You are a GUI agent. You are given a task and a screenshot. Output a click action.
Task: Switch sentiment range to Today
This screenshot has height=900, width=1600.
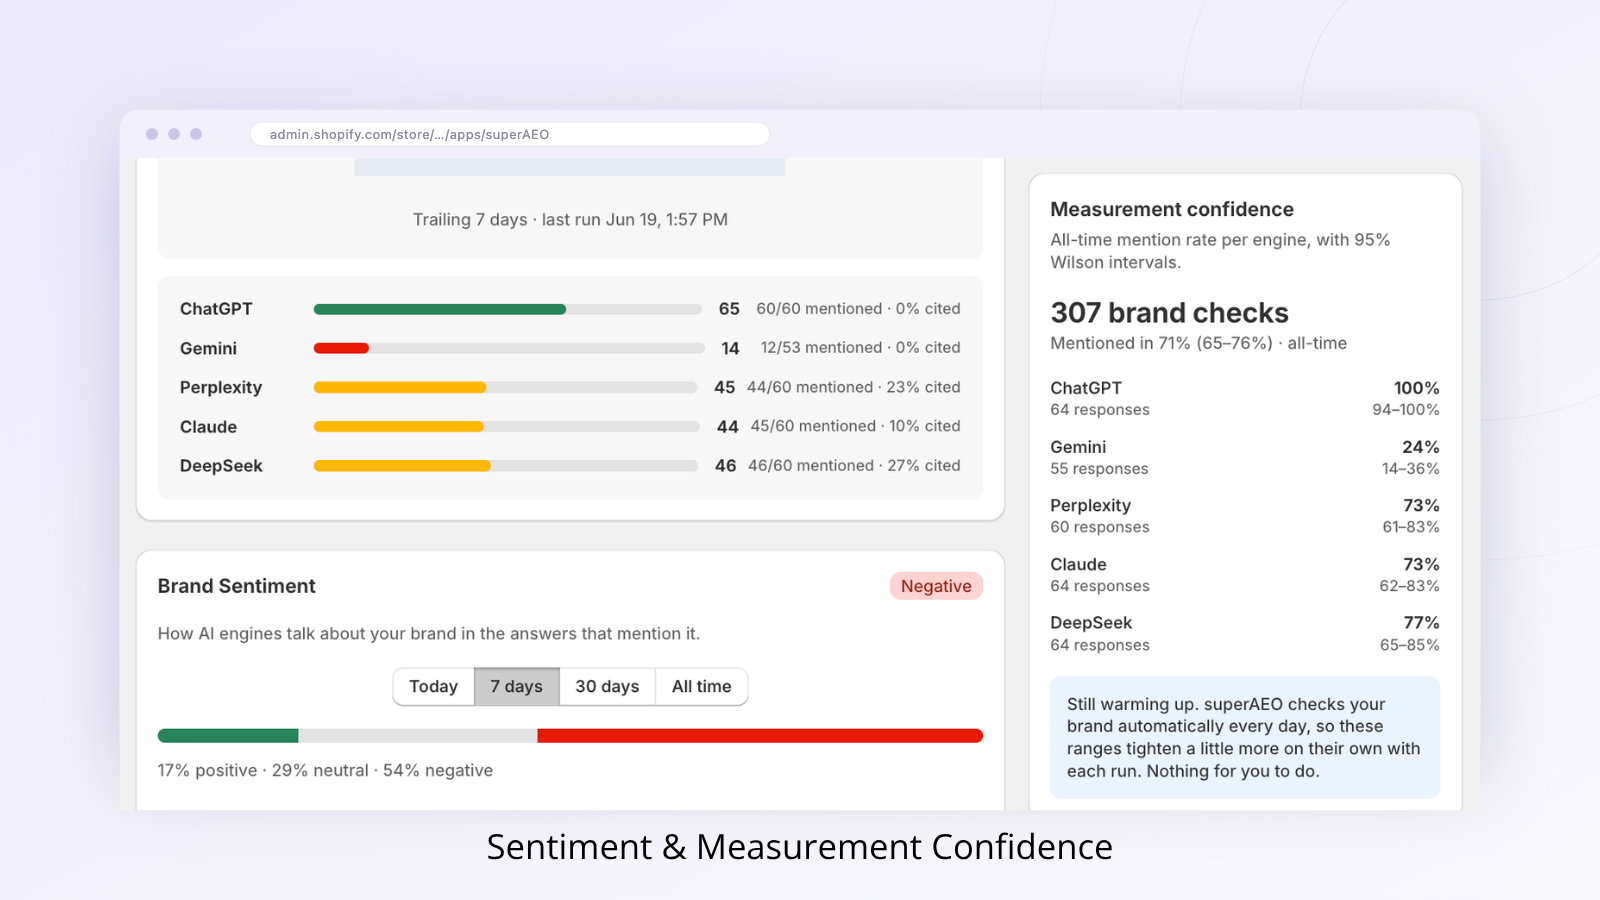click(x=433, y=687)
